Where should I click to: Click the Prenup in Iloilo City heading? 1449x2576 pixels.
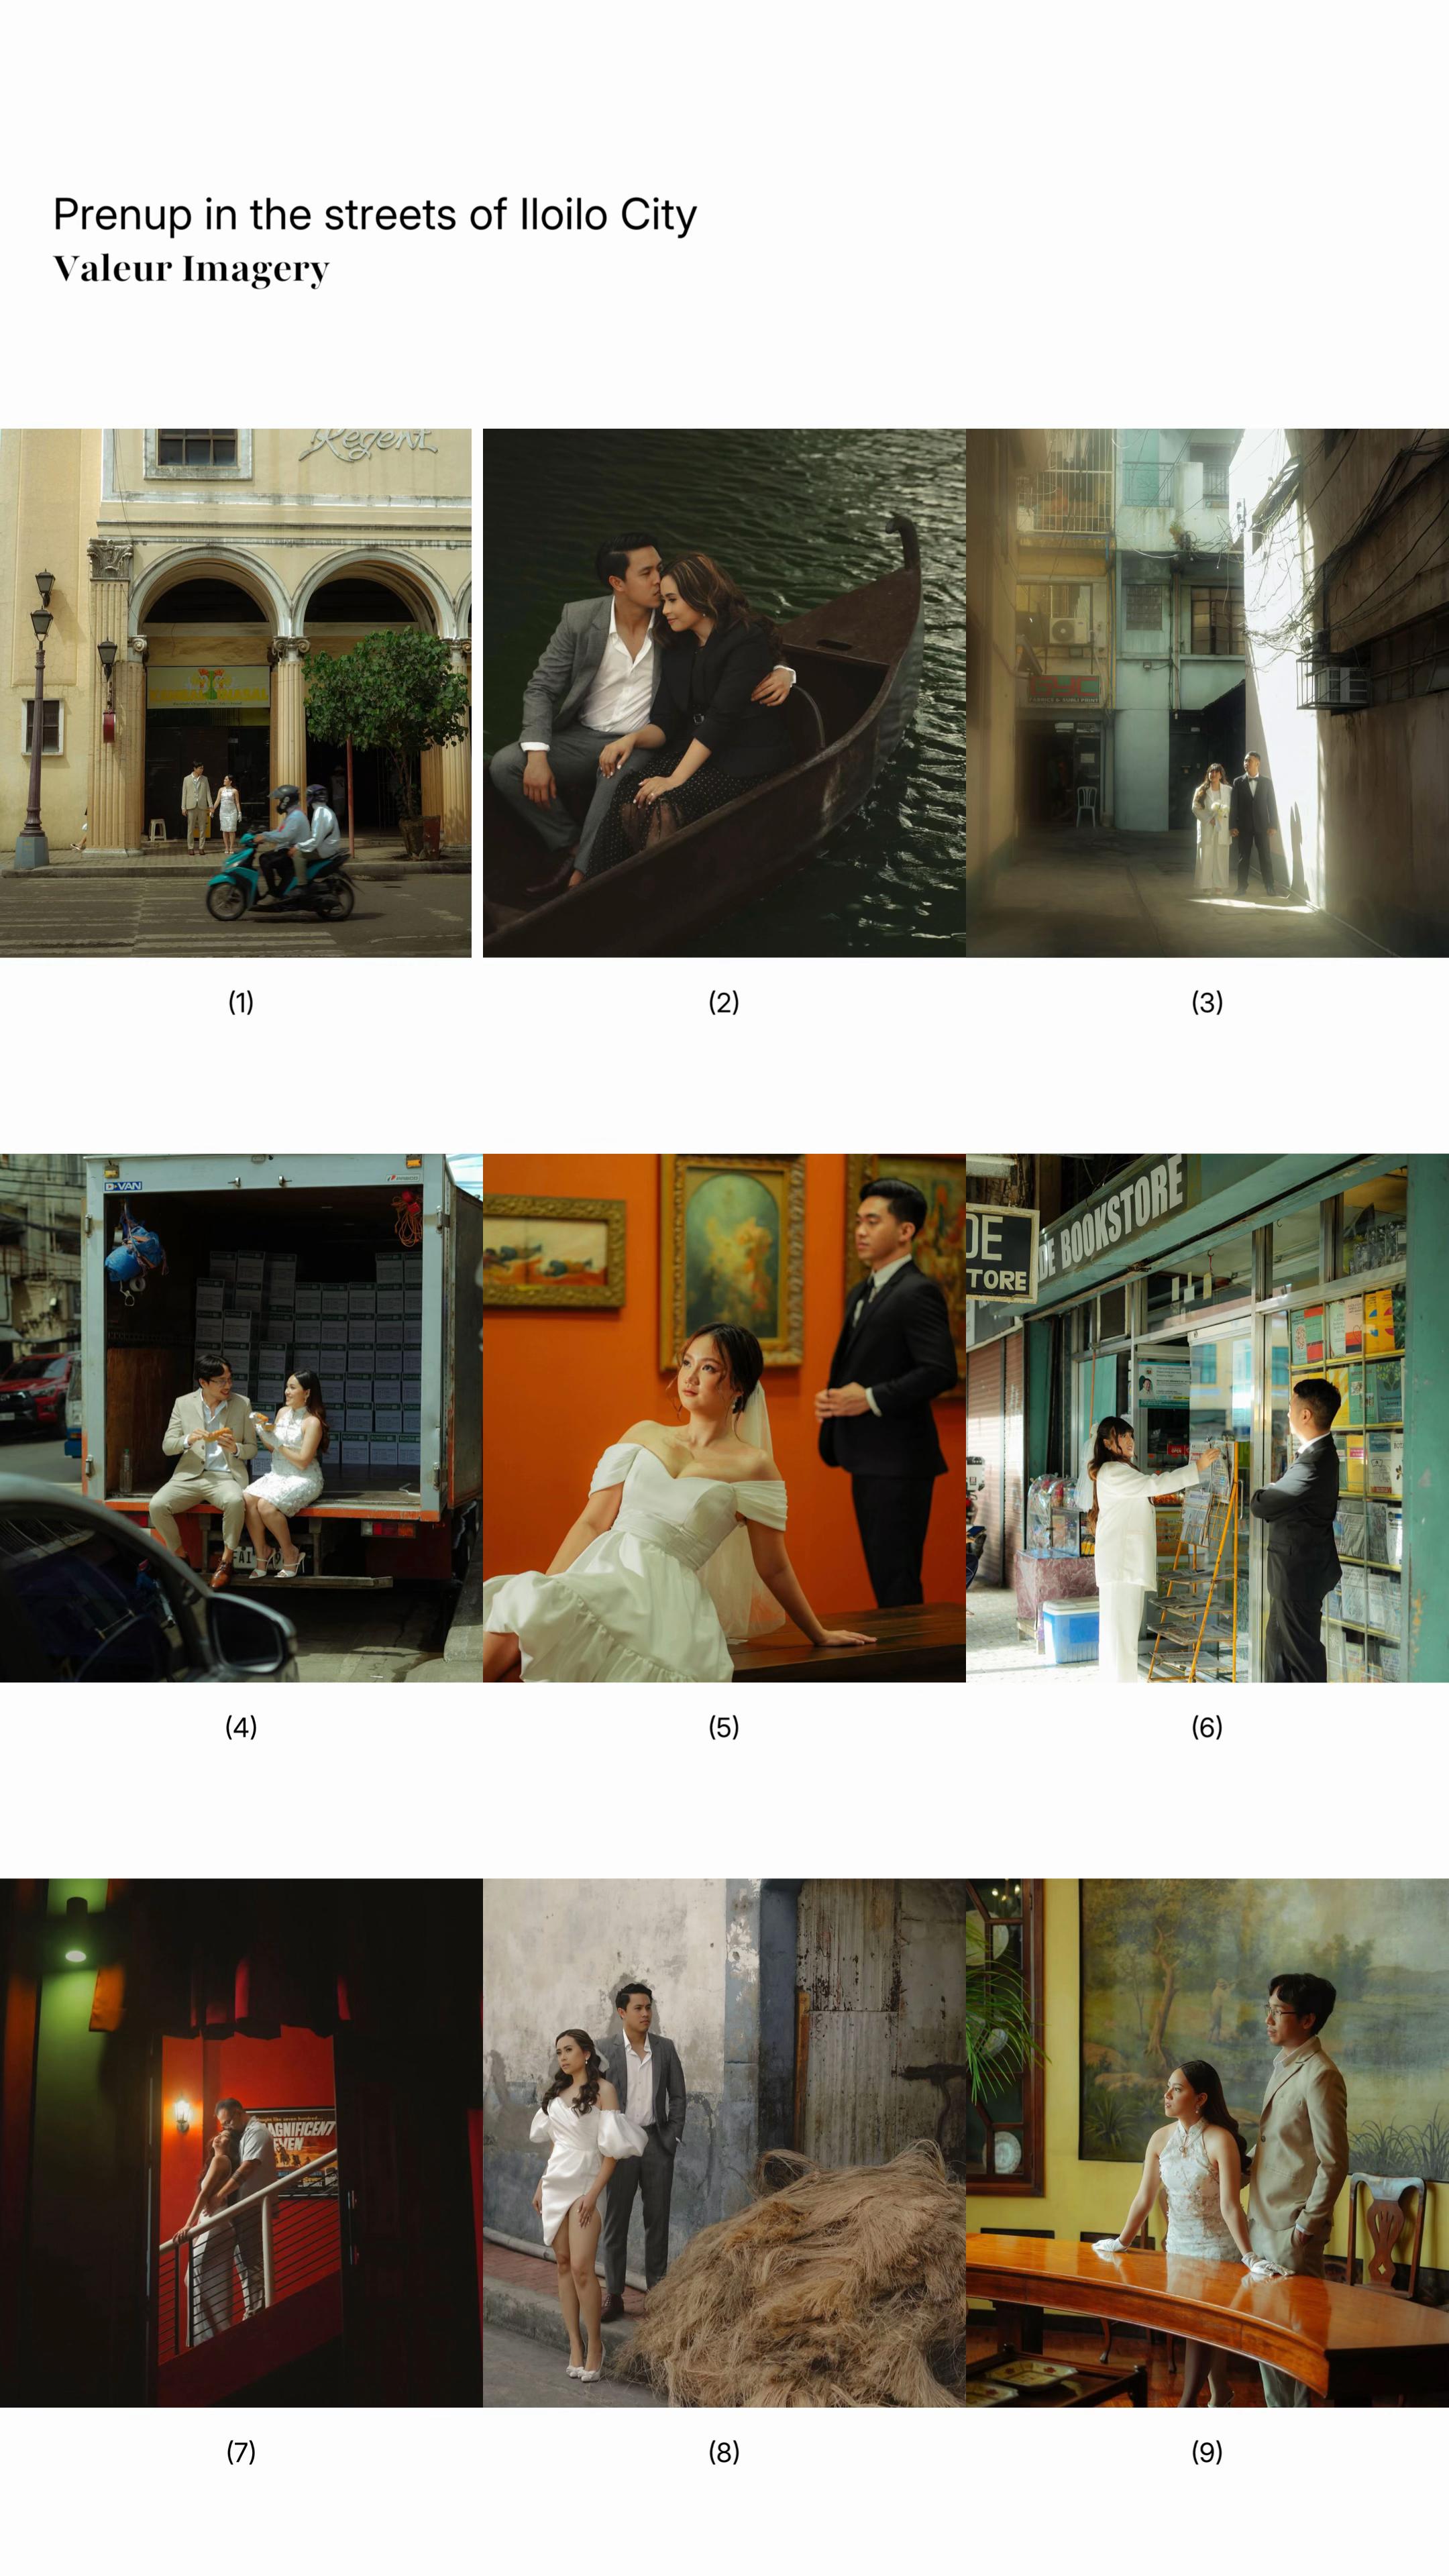375,214
